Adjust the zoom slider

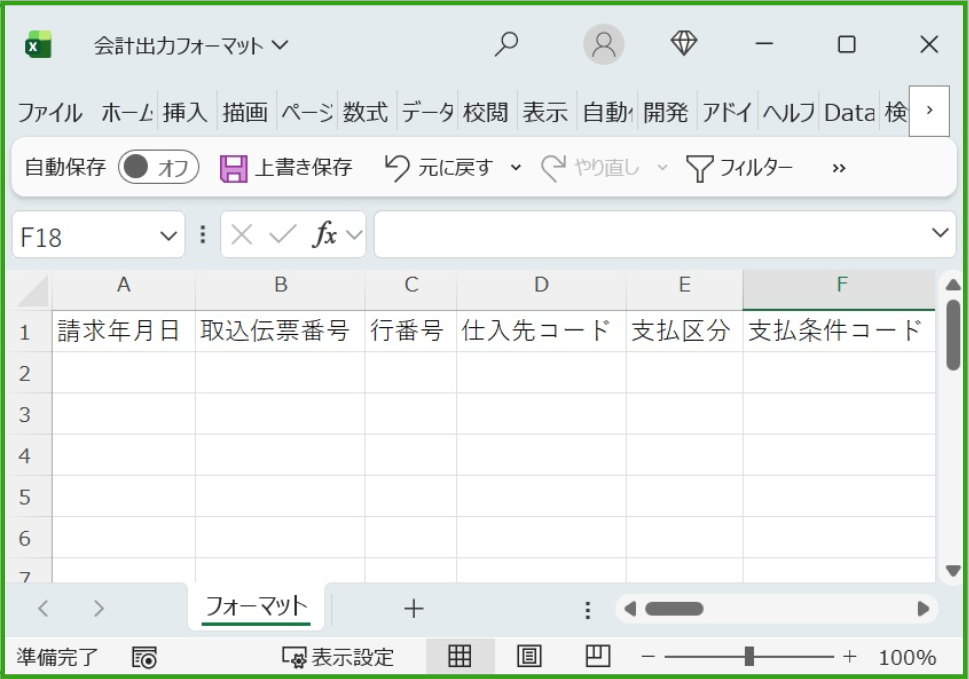[749, 657]
